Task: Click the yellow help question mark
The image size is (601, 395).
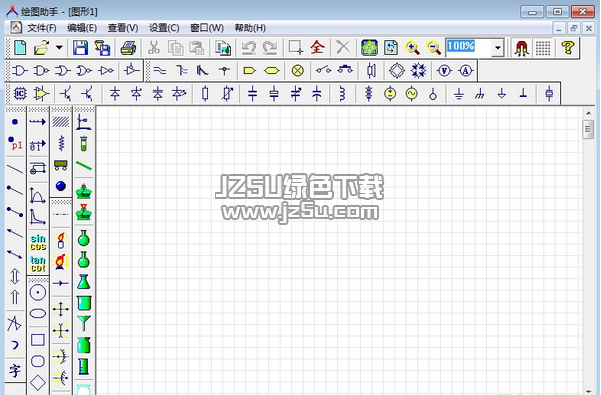Action: point(567,48)
